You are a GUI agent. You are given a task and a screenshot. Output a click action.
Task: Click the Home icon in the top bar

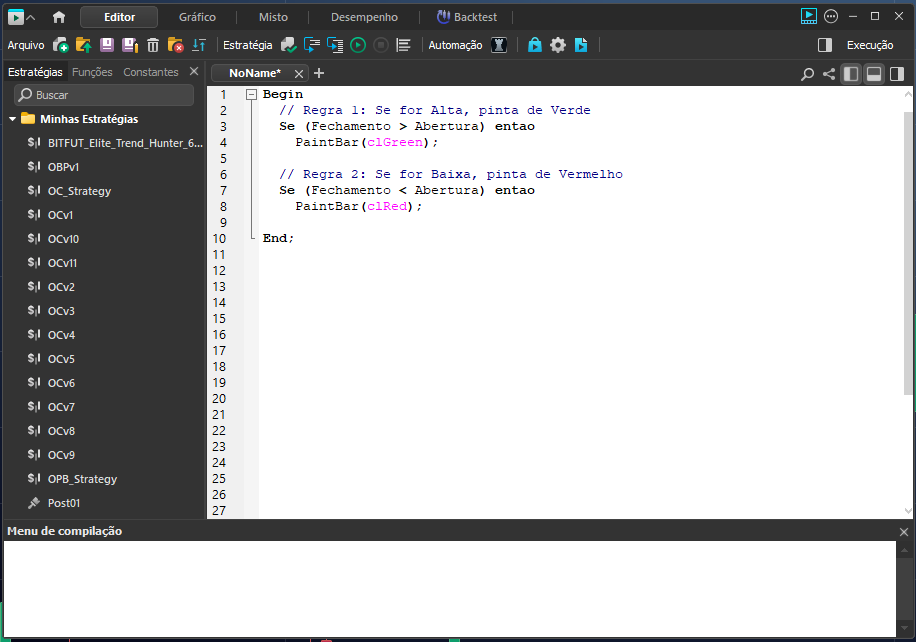59,17
